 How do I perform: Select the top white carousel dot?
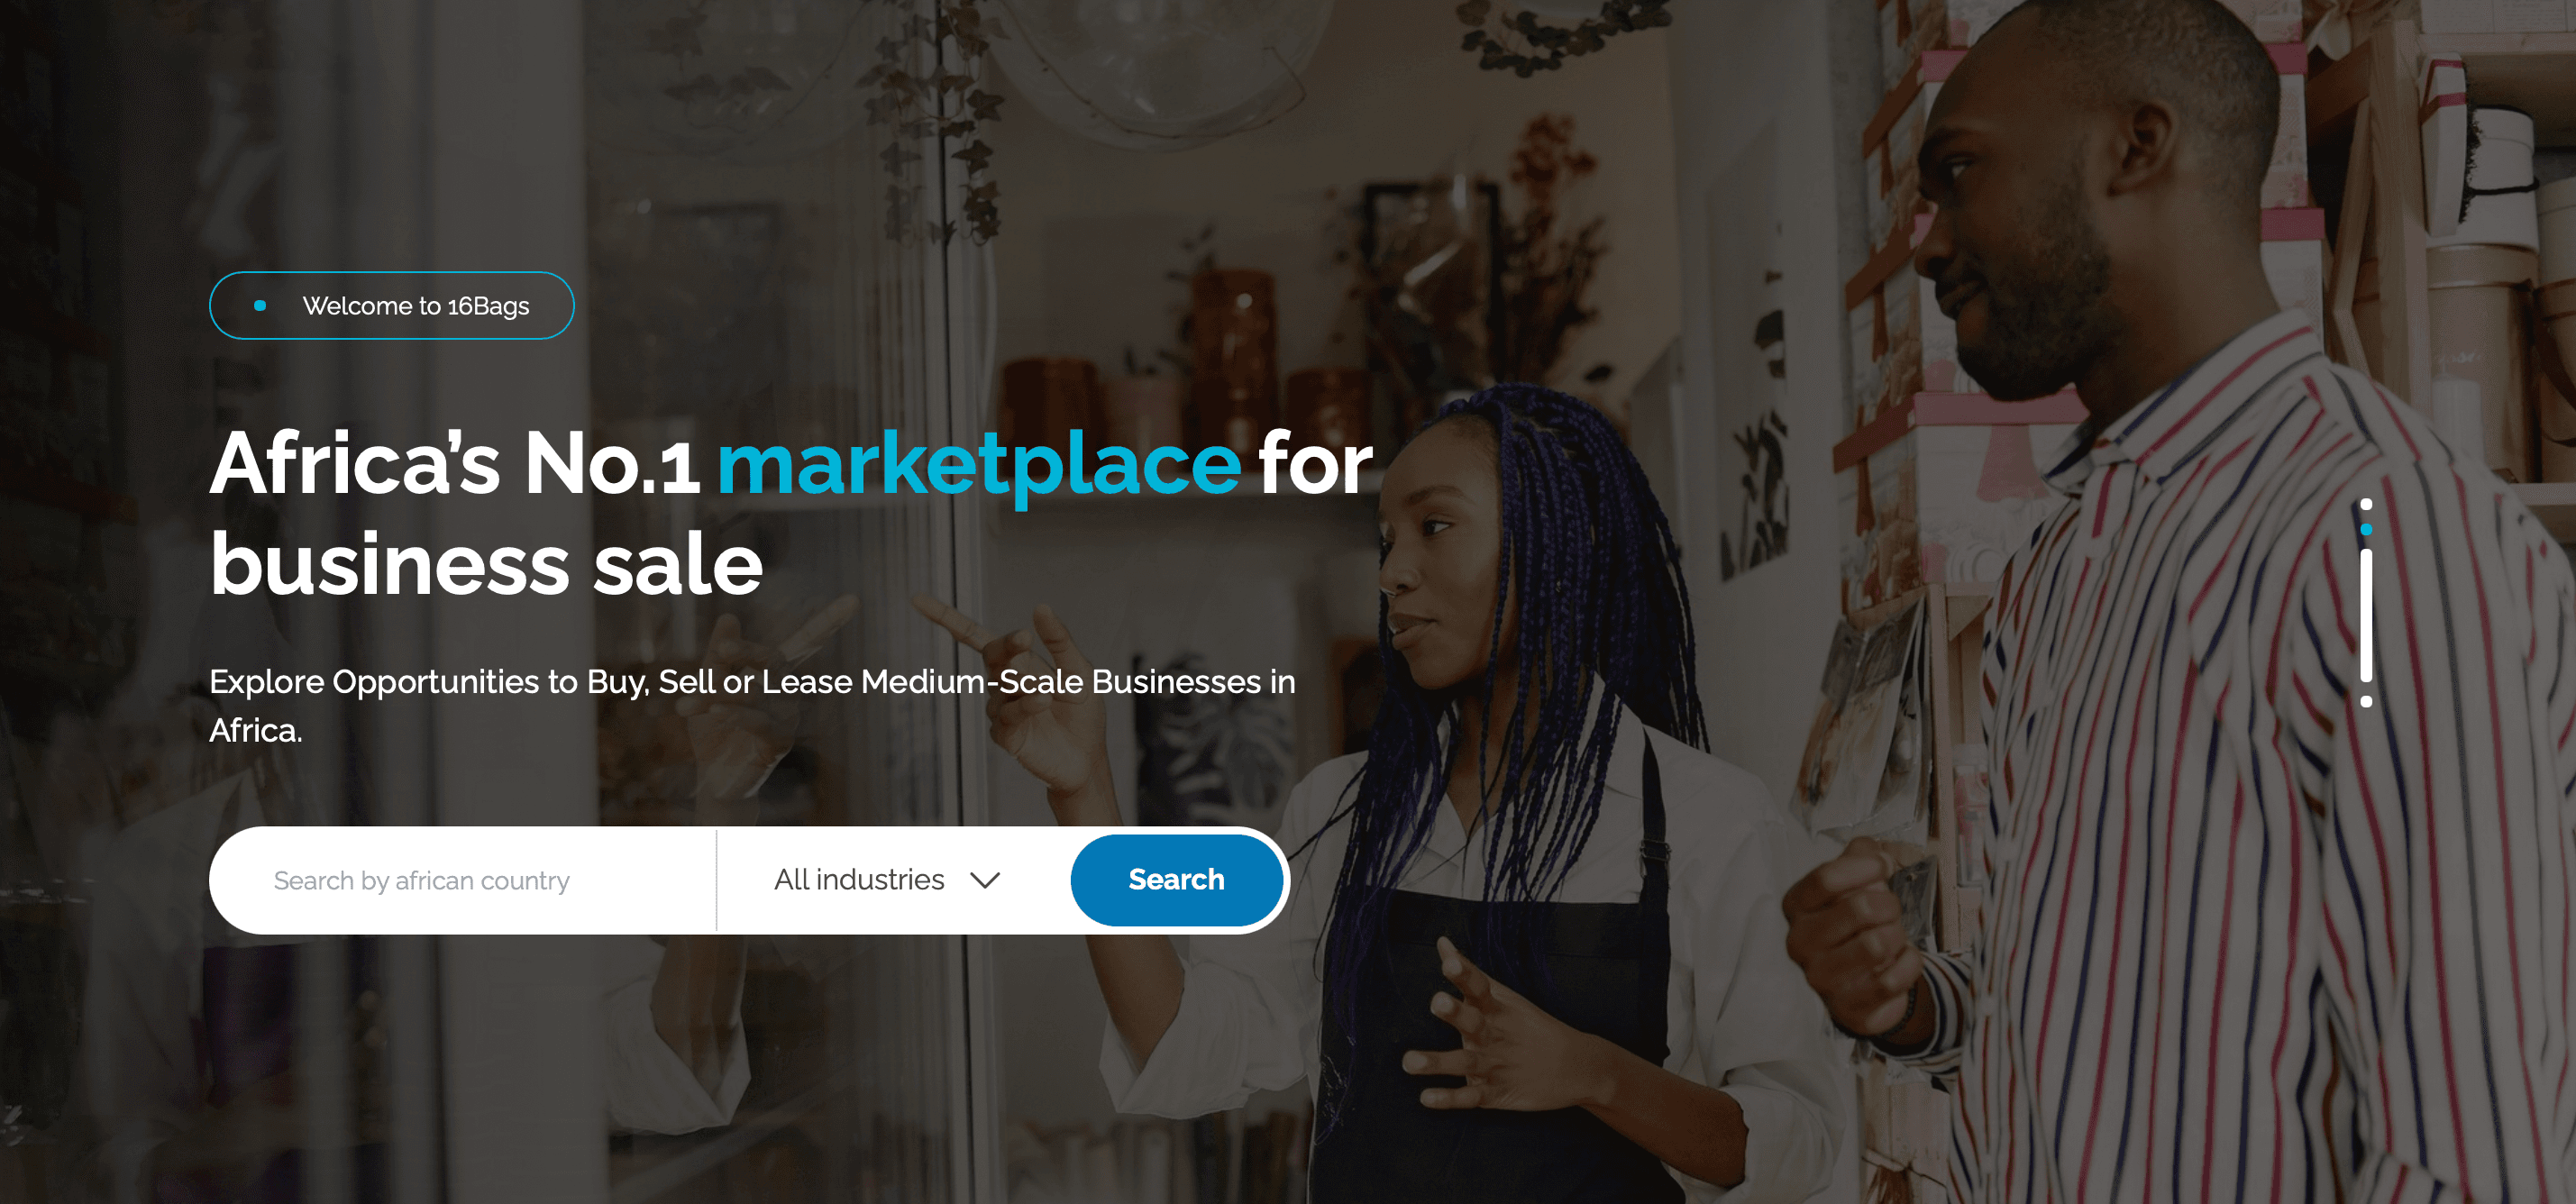(2366, 504)
